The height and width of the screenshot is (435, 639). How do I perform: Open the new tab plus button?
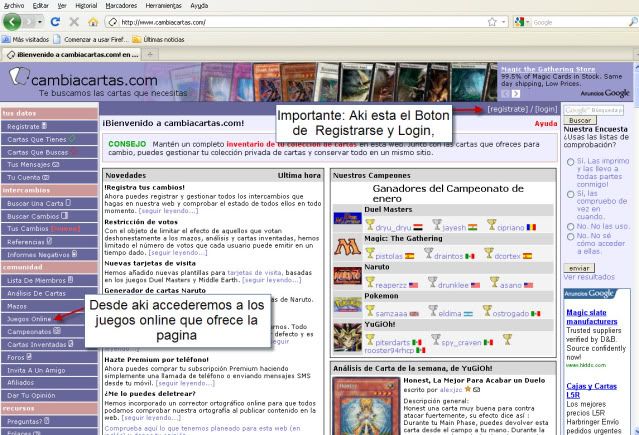pos(150,54)
